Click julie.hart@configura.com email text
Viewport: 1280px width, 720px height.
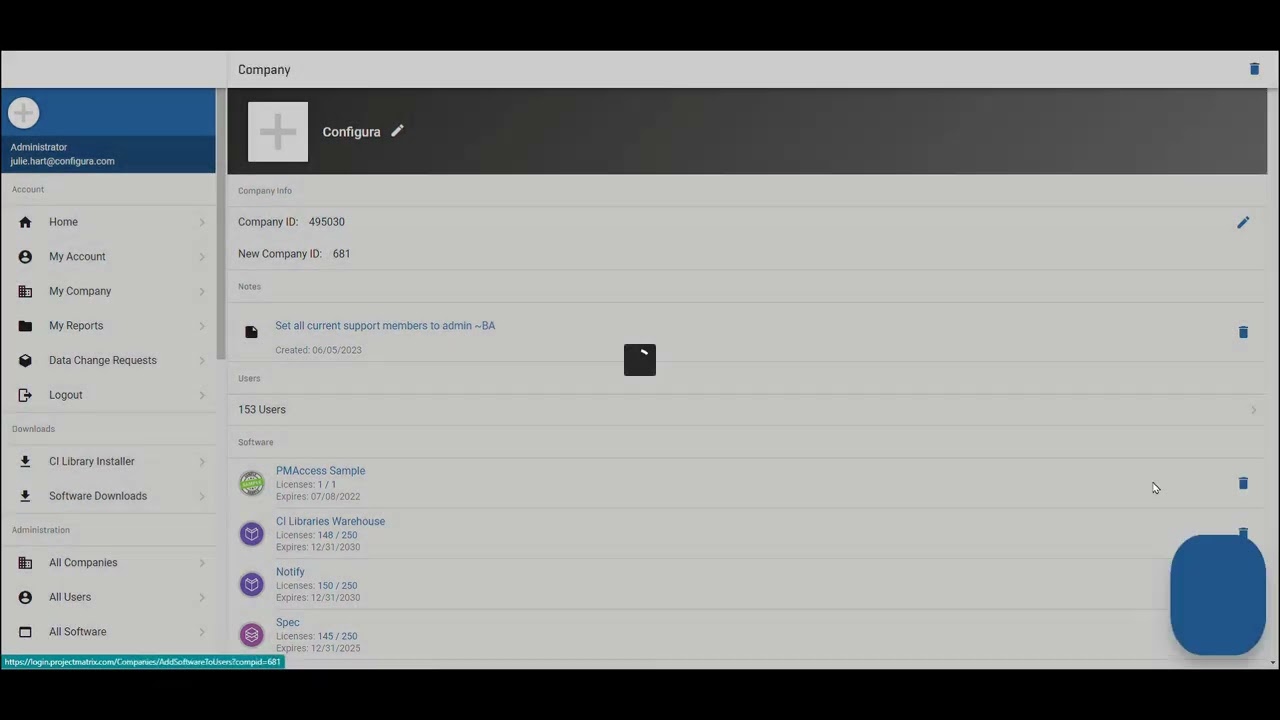pos(62,161)
